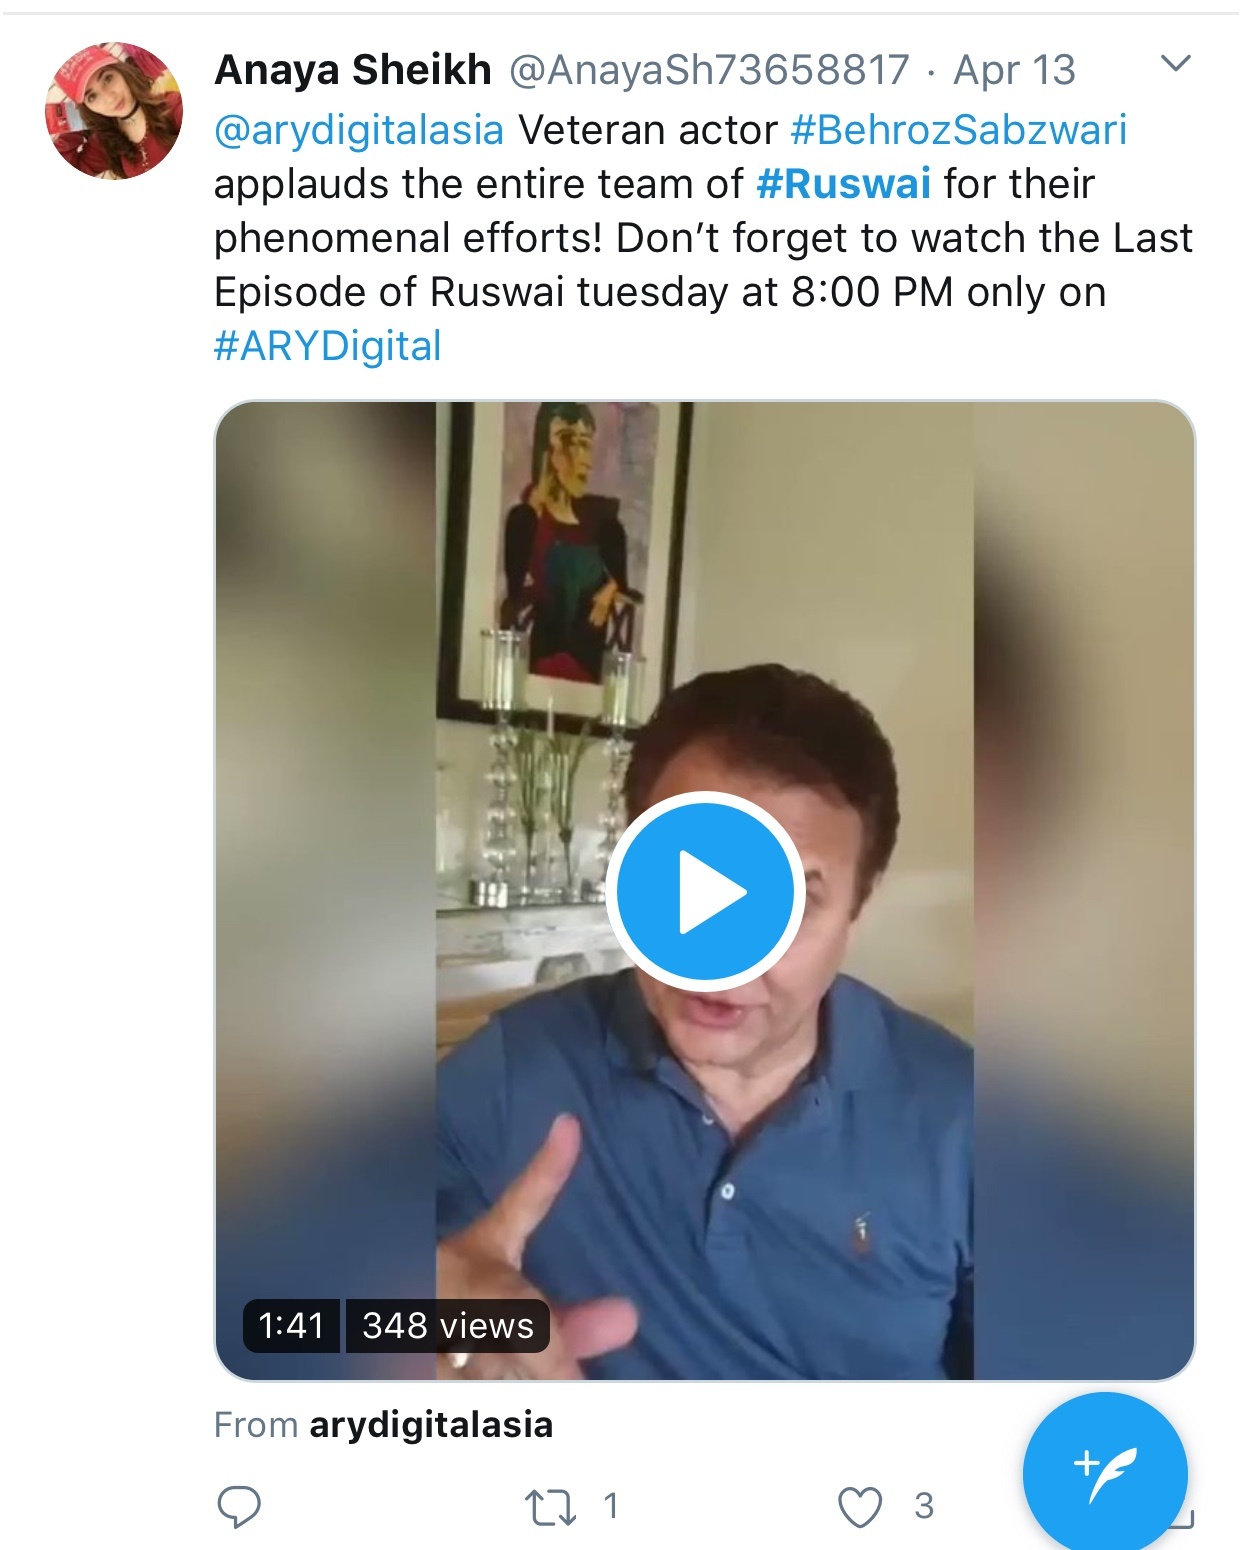Open Anaya Sheikh's profile picture
The height and width of the screenshot is (1550, 1242).
coord(114,111)
